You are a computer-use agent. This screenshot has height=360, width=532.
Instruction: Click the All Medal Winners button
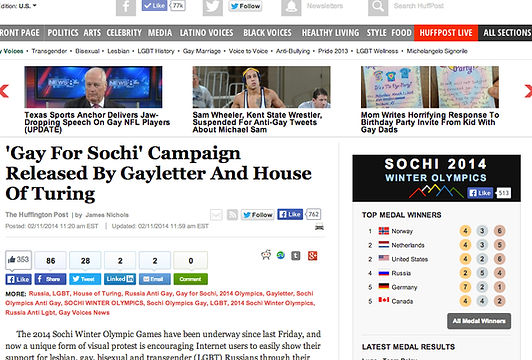pyautogui.click(x=479, y=321)
